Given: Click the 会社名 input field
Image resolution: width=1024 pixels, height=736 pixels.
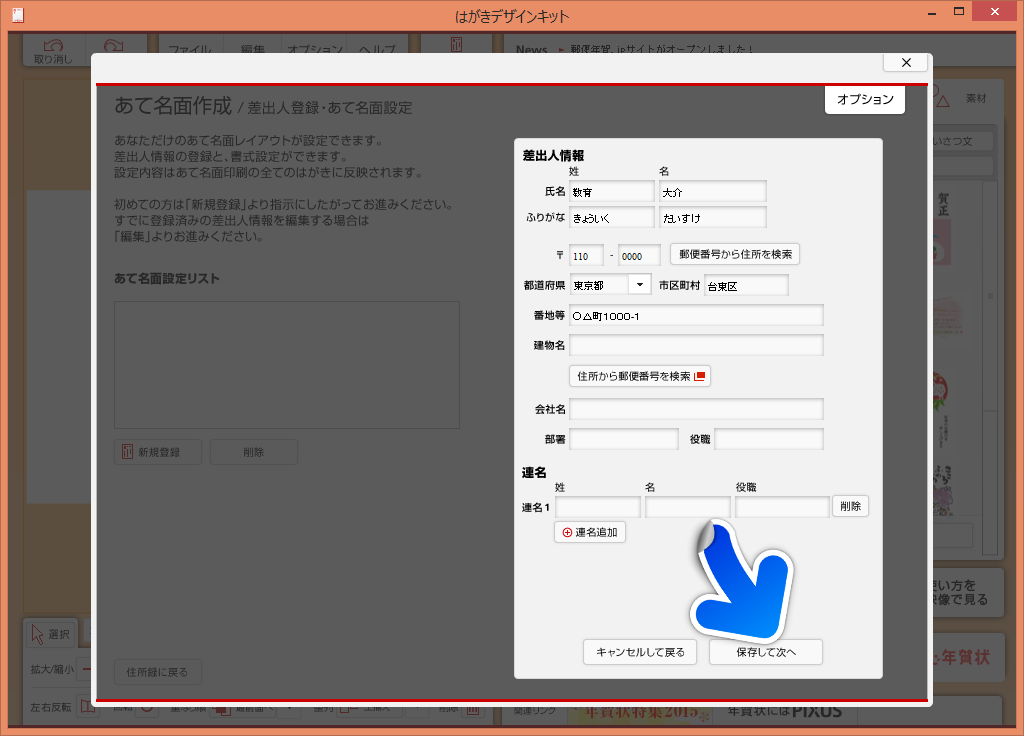Looking at the screenshot, I should [x=696, y=409].
